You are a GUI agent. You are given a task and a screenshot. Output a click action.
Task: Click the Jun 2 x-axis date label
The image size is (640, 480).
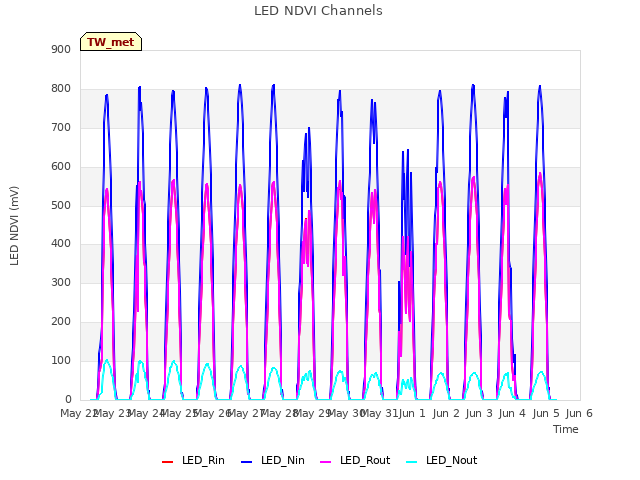click(x=446, y=413)
